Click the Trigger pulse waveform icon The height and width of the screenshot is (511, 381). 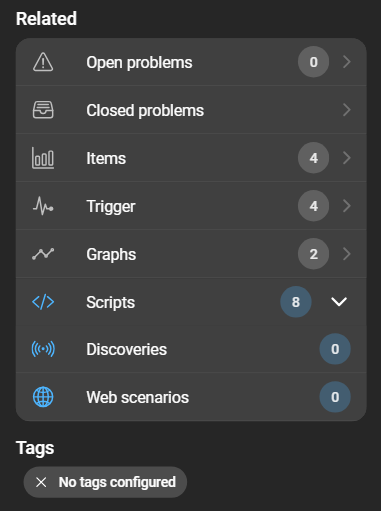coord(43,206)
